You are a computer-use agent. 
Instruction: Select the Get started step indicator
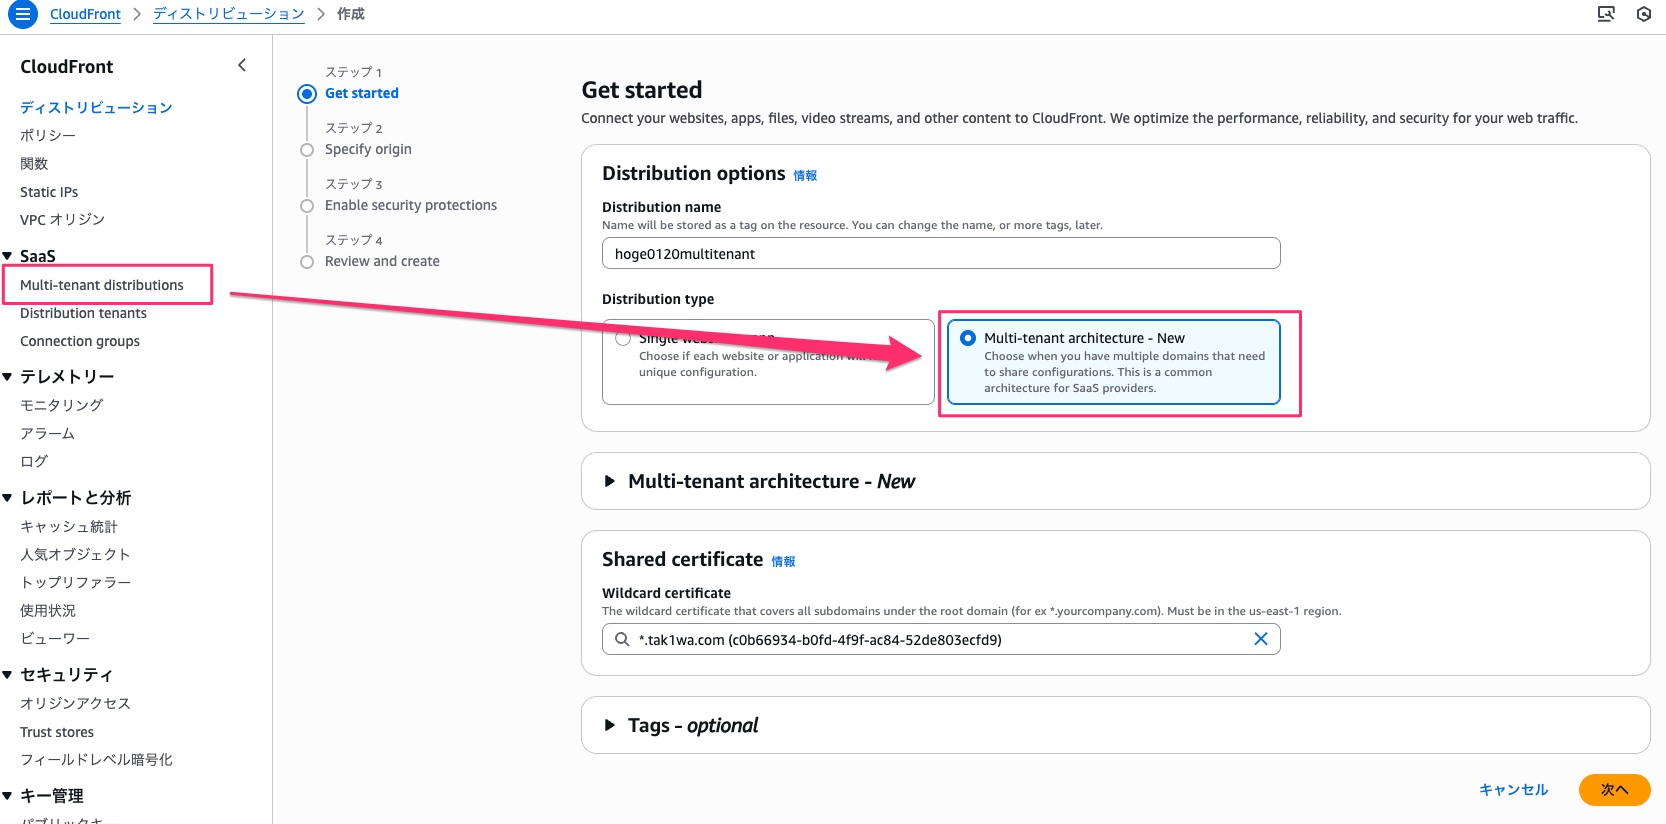tap(307, 94)
